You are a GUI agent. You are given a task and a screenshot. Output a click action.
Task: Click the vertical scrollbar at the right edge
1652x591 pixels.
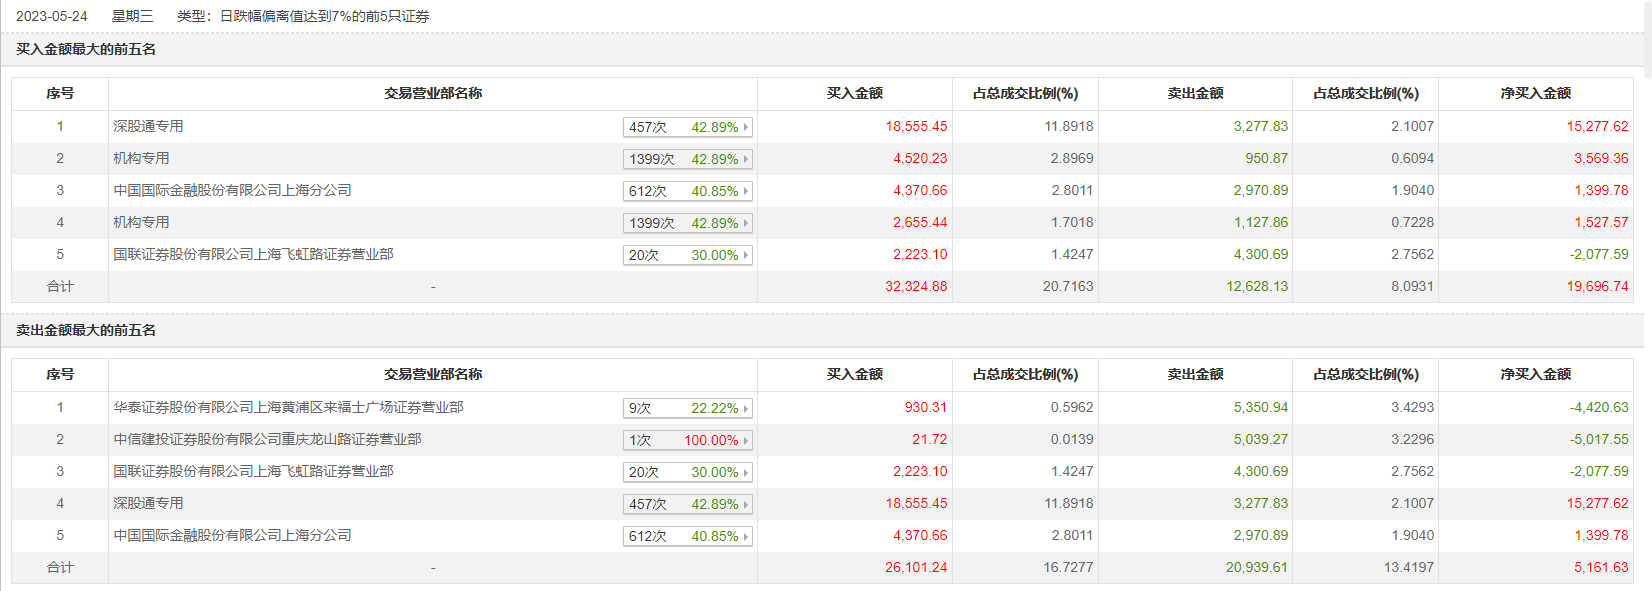1647,40
